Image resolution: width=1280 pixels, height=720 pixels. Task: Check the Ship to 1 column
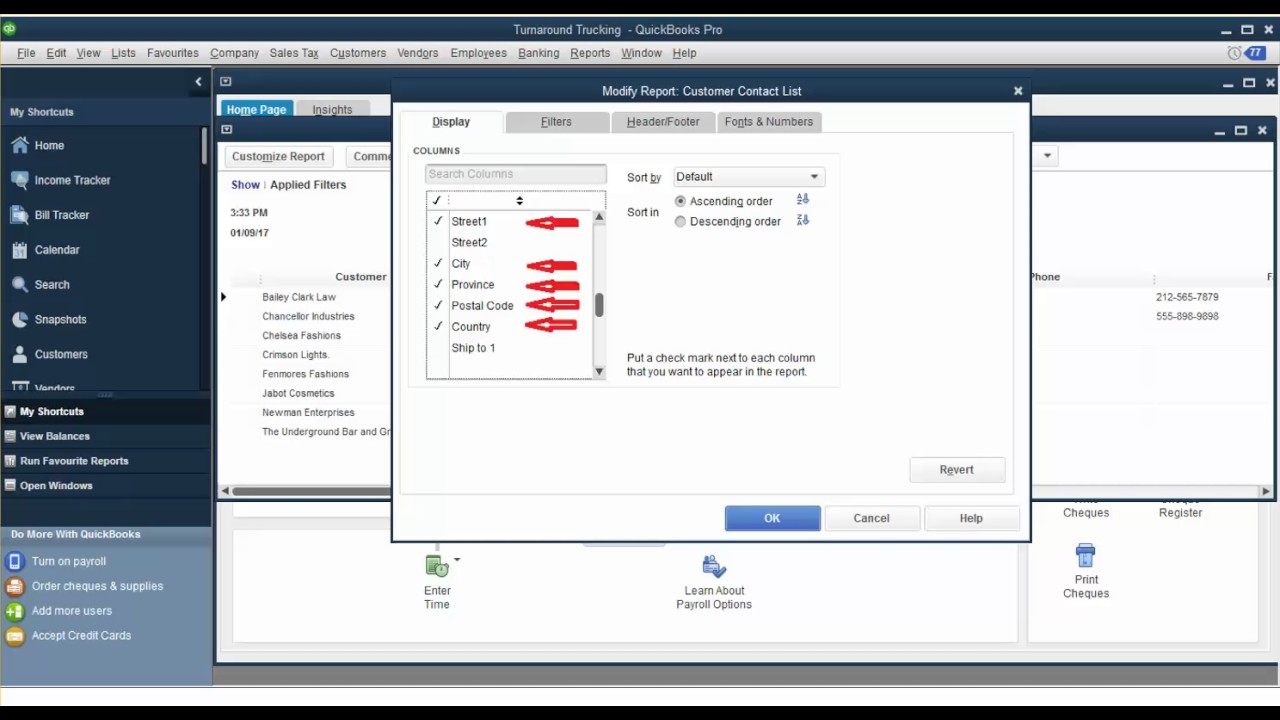[438, 348]
